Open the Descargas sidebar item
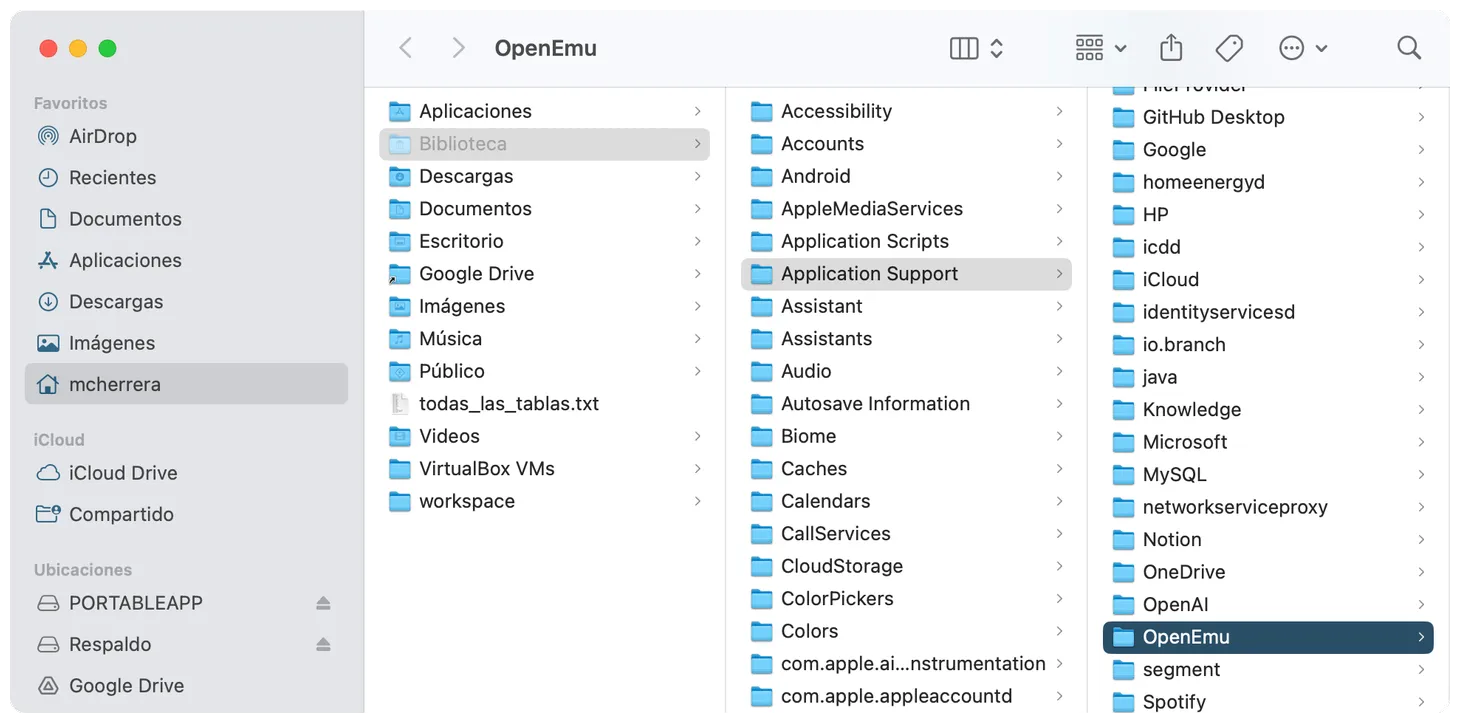Image resolution: width=1460 pixels, height=723 pixels. [x=115, y=301]
